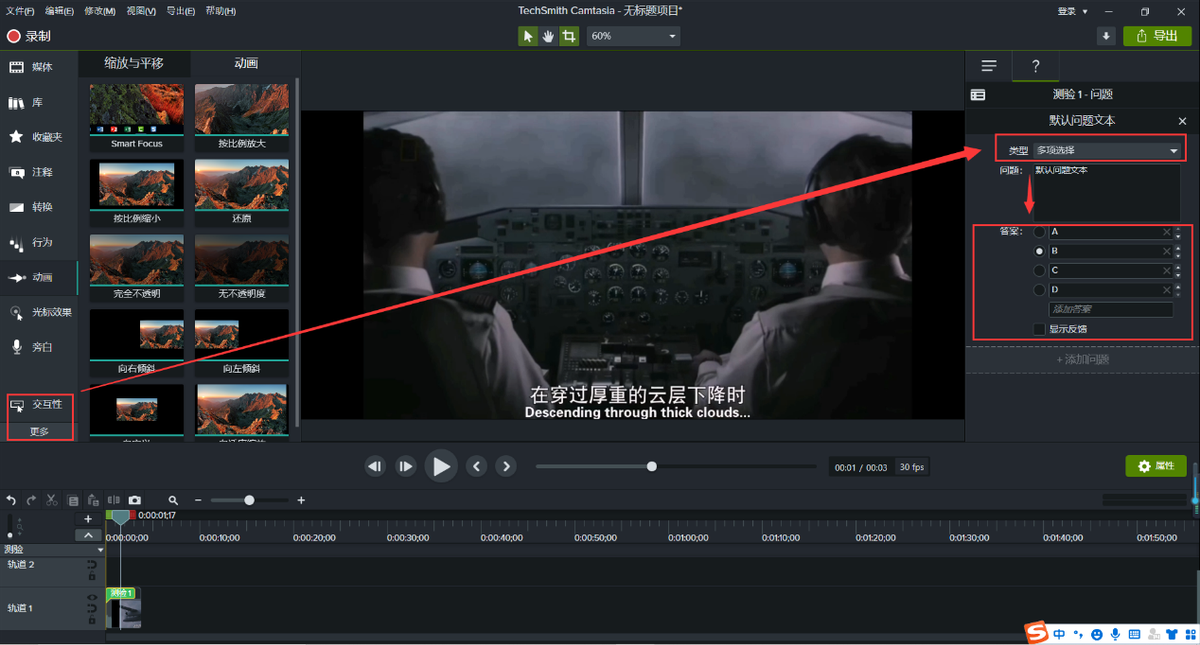Image resolution: width=1200 pixels, height=645 pixels.
Task: Open the download arrow button near export
Action: [x=1106, y=36]
